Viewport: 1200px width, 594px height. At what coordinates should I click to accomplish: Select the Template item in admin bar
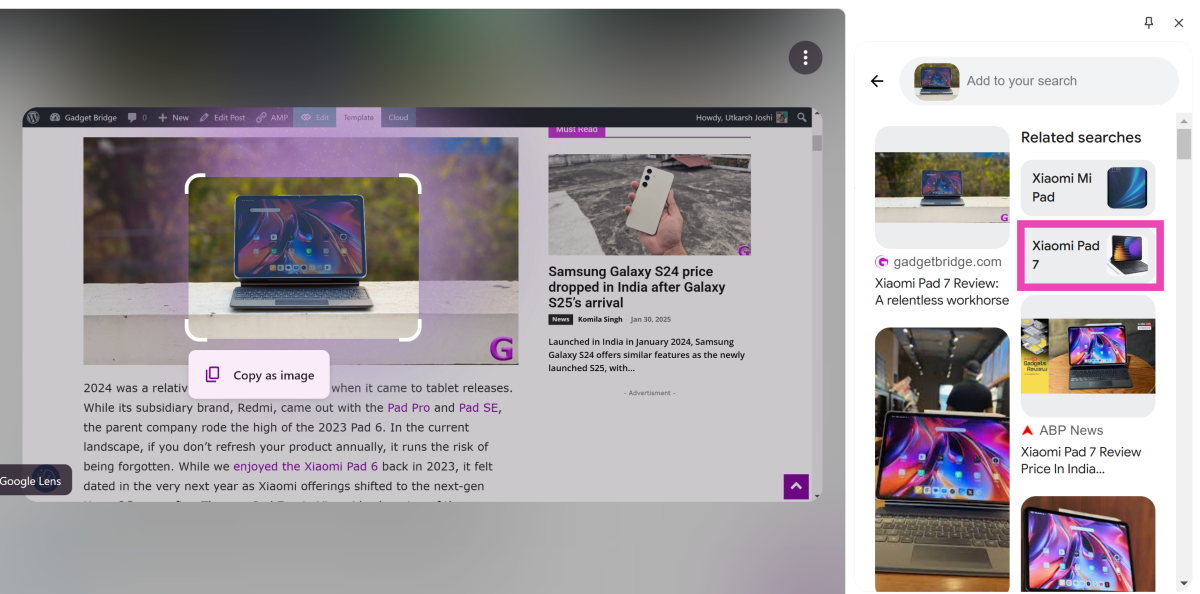click(x=358, y=117)
